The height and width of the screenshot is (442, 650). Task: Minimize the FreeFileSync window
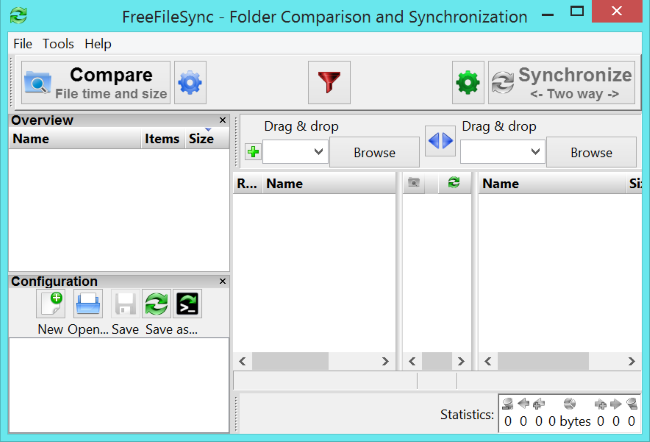click(x=548, y=15)
